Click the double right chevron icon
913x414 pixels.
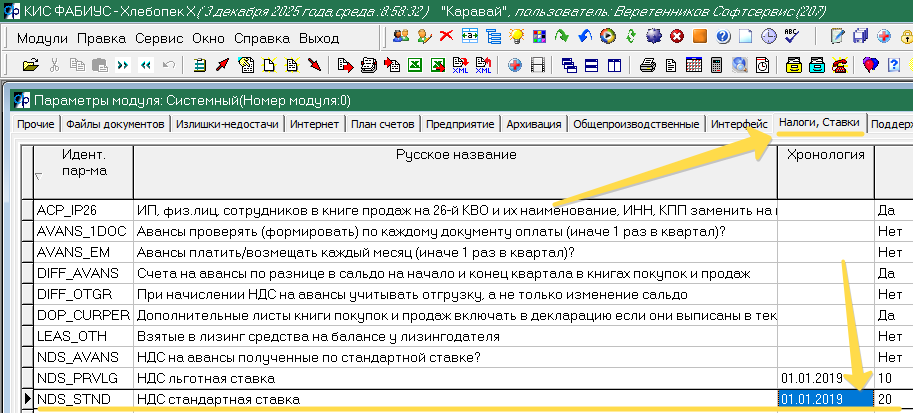coord(122,65)
